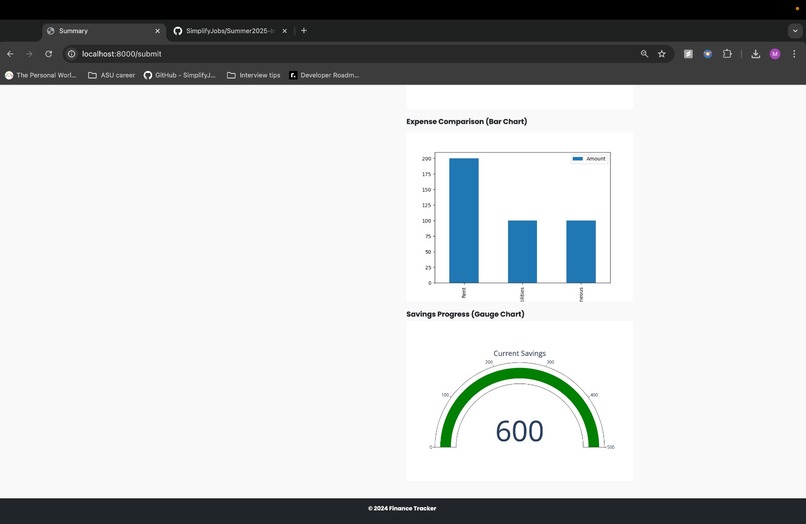Click the green Current Savings gauge arc

tap(519, 373)
